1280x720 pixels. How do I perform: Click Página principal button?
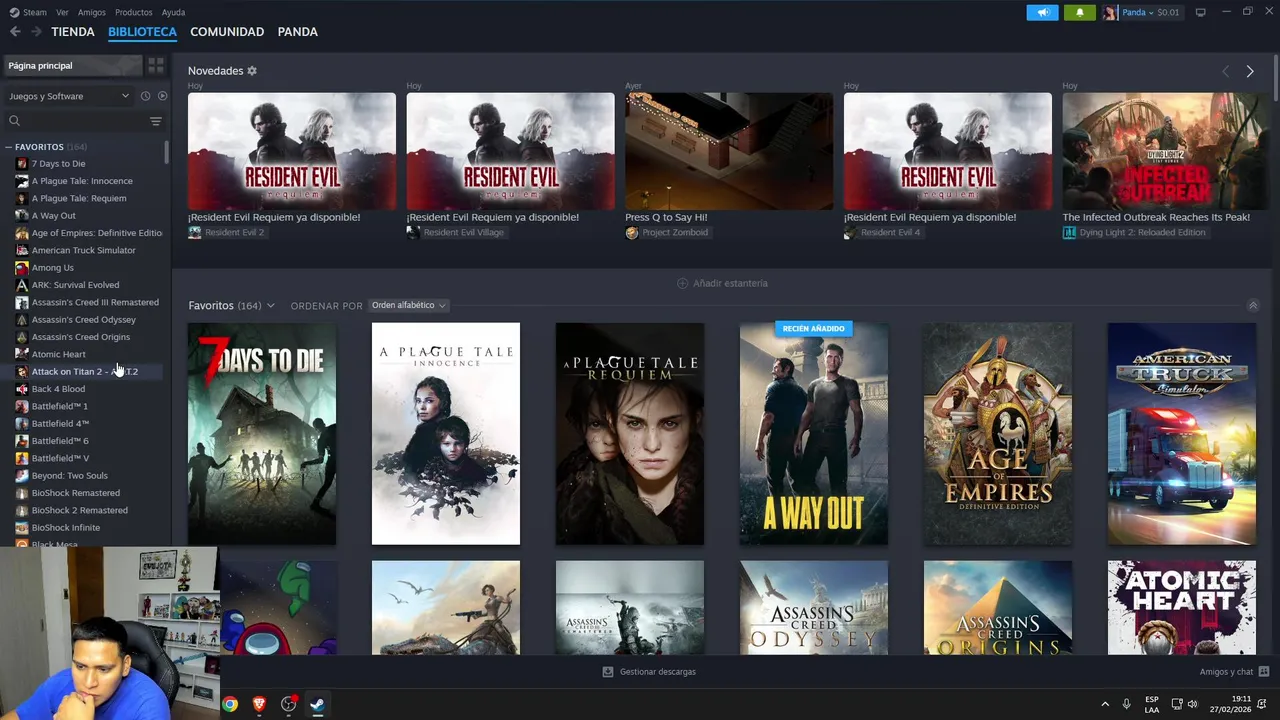click(x=72, y=66)
